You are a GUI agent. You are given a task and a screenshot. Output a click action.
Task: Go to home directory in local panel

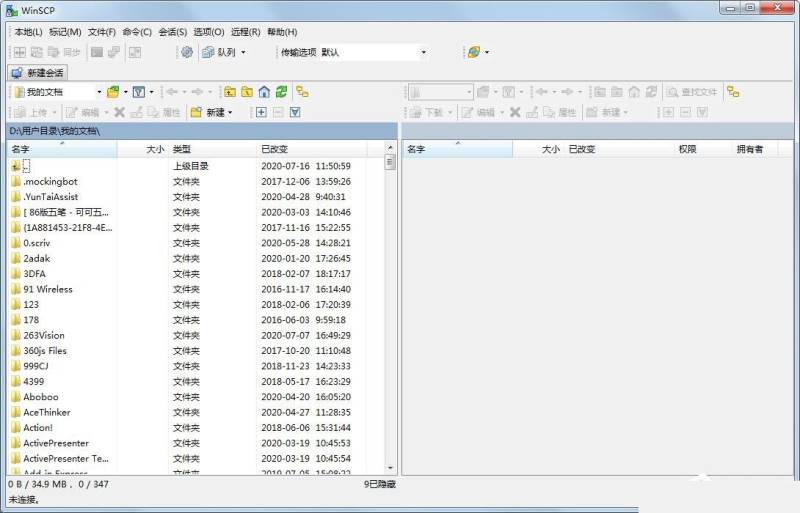coord(264,92)
